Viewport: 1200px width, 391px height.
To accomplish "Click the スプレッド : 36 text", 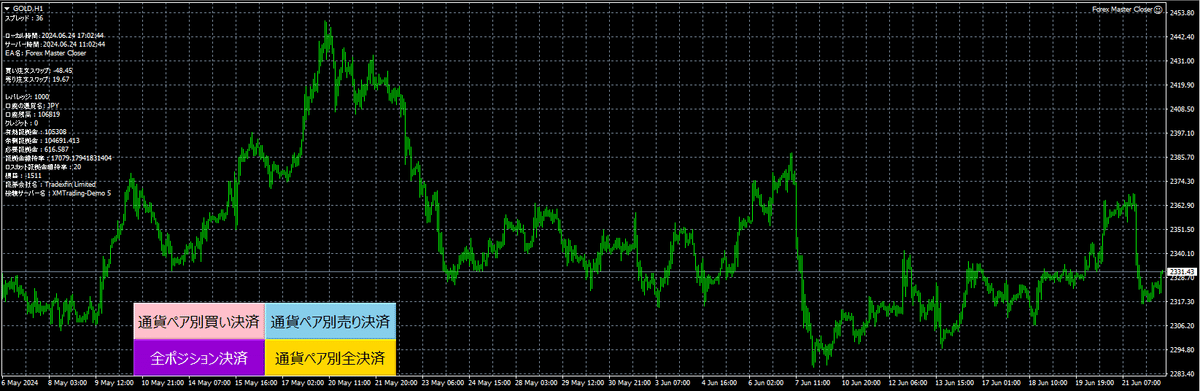I will 24,18.
